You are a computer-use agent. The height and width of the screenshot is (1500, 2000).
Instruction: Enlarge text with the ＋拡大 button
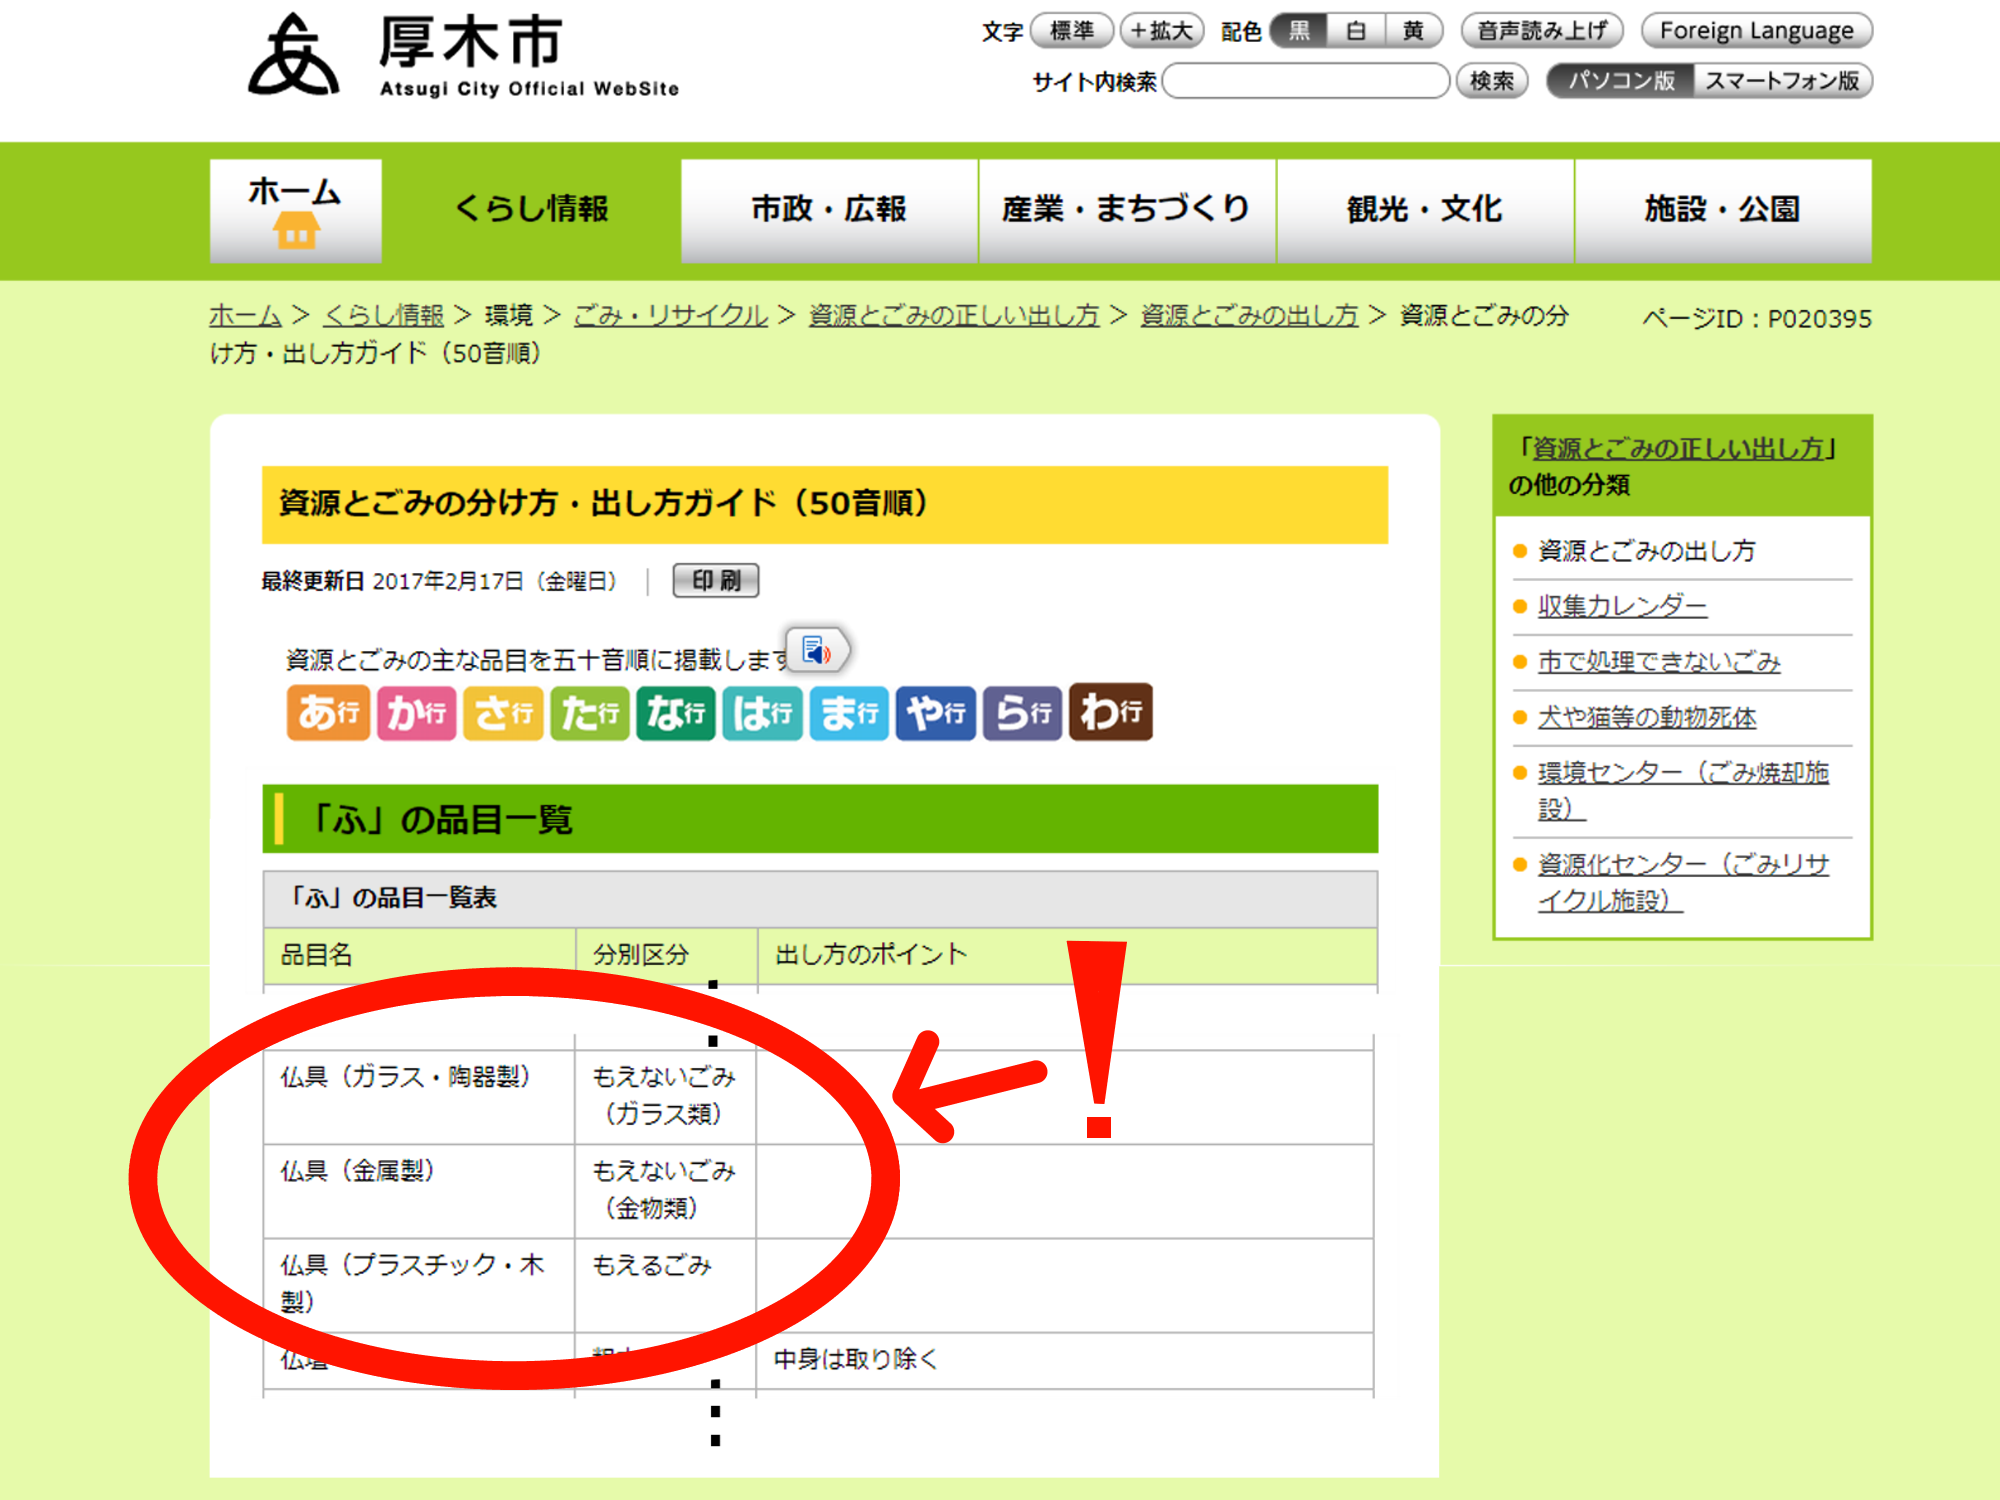pyautogui.click(x=1162, y=31)
